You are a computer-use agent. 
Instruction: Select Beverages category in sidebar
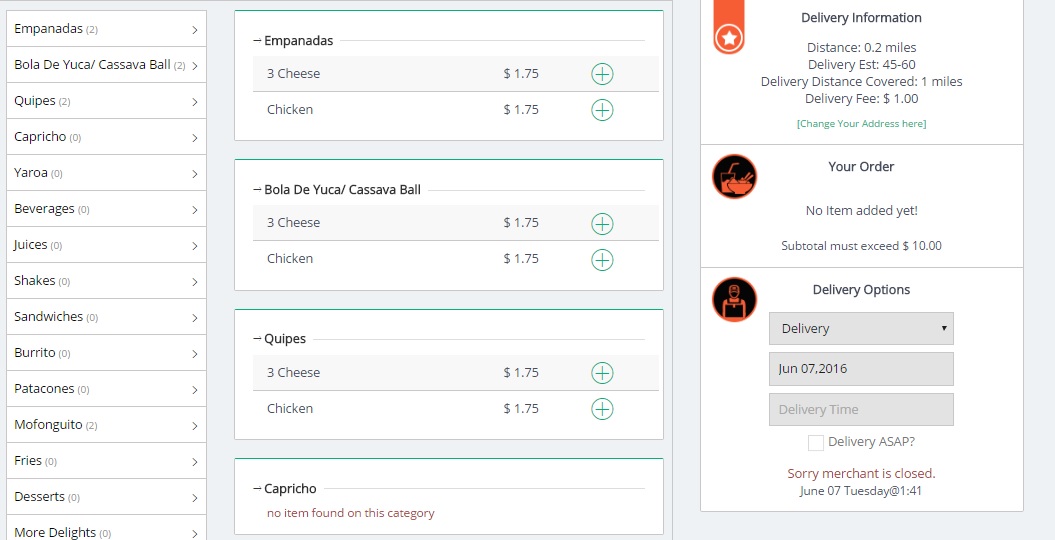point(106,209)
